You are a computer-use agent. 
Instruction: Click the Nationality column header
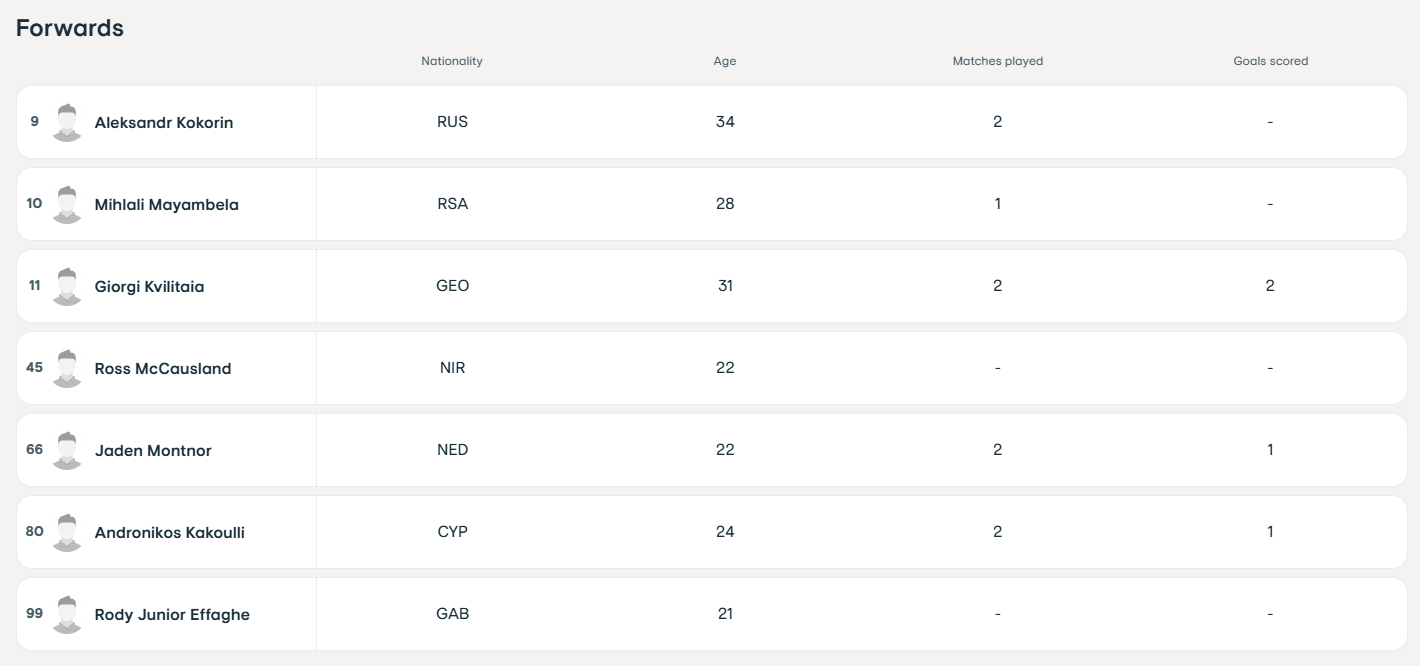(452, 61)
